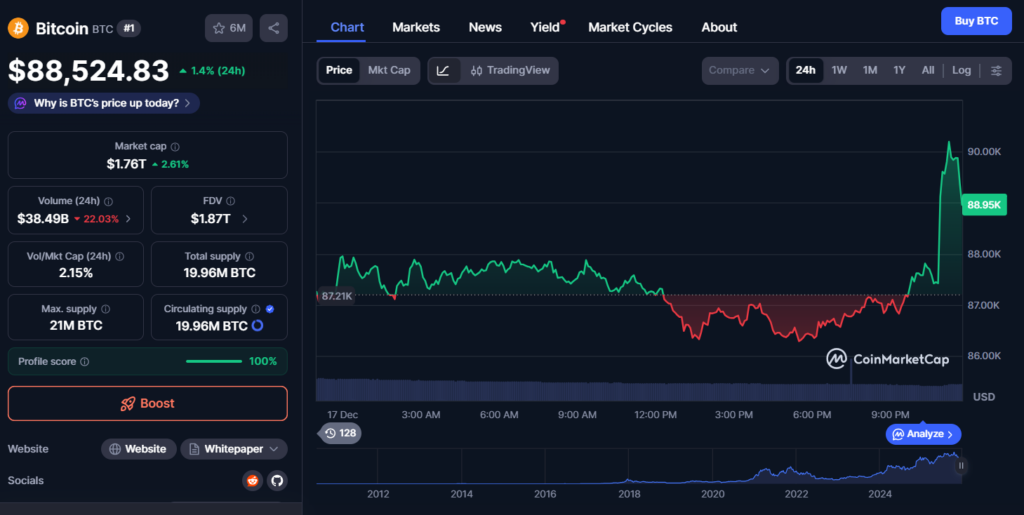
Task: Click the share icon next to watchlist star
Action: point(274,28)
